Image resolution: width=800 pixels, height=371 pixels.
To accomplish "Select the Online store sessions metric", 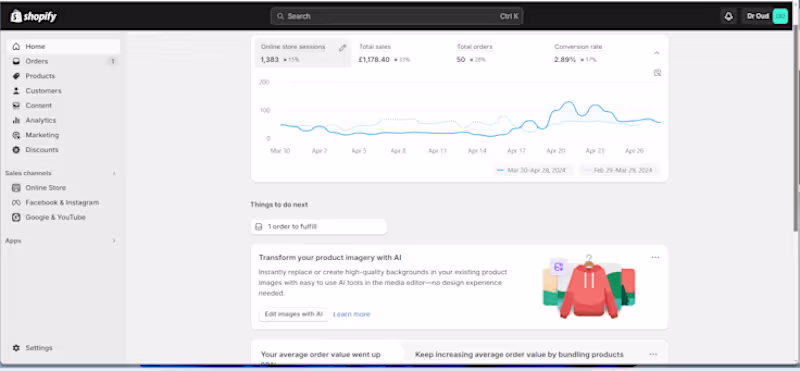I will tap(303, 53).
